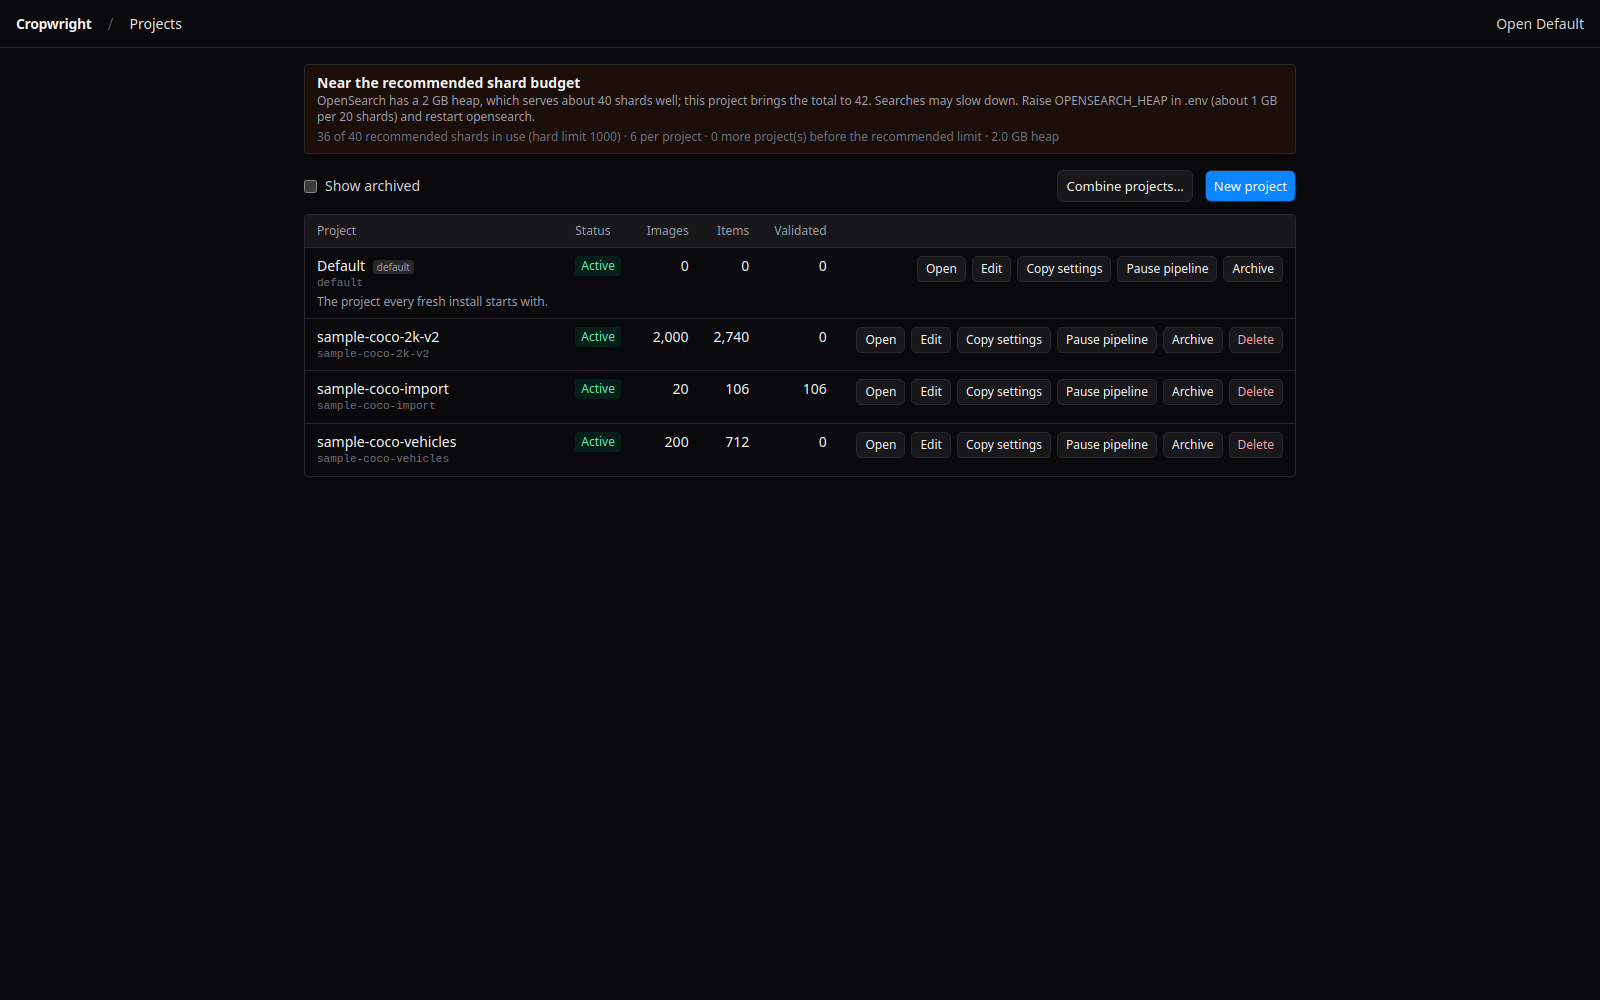Copy settings of sample-coco-import
Screen dimensions: 1600x1000
1004,392
